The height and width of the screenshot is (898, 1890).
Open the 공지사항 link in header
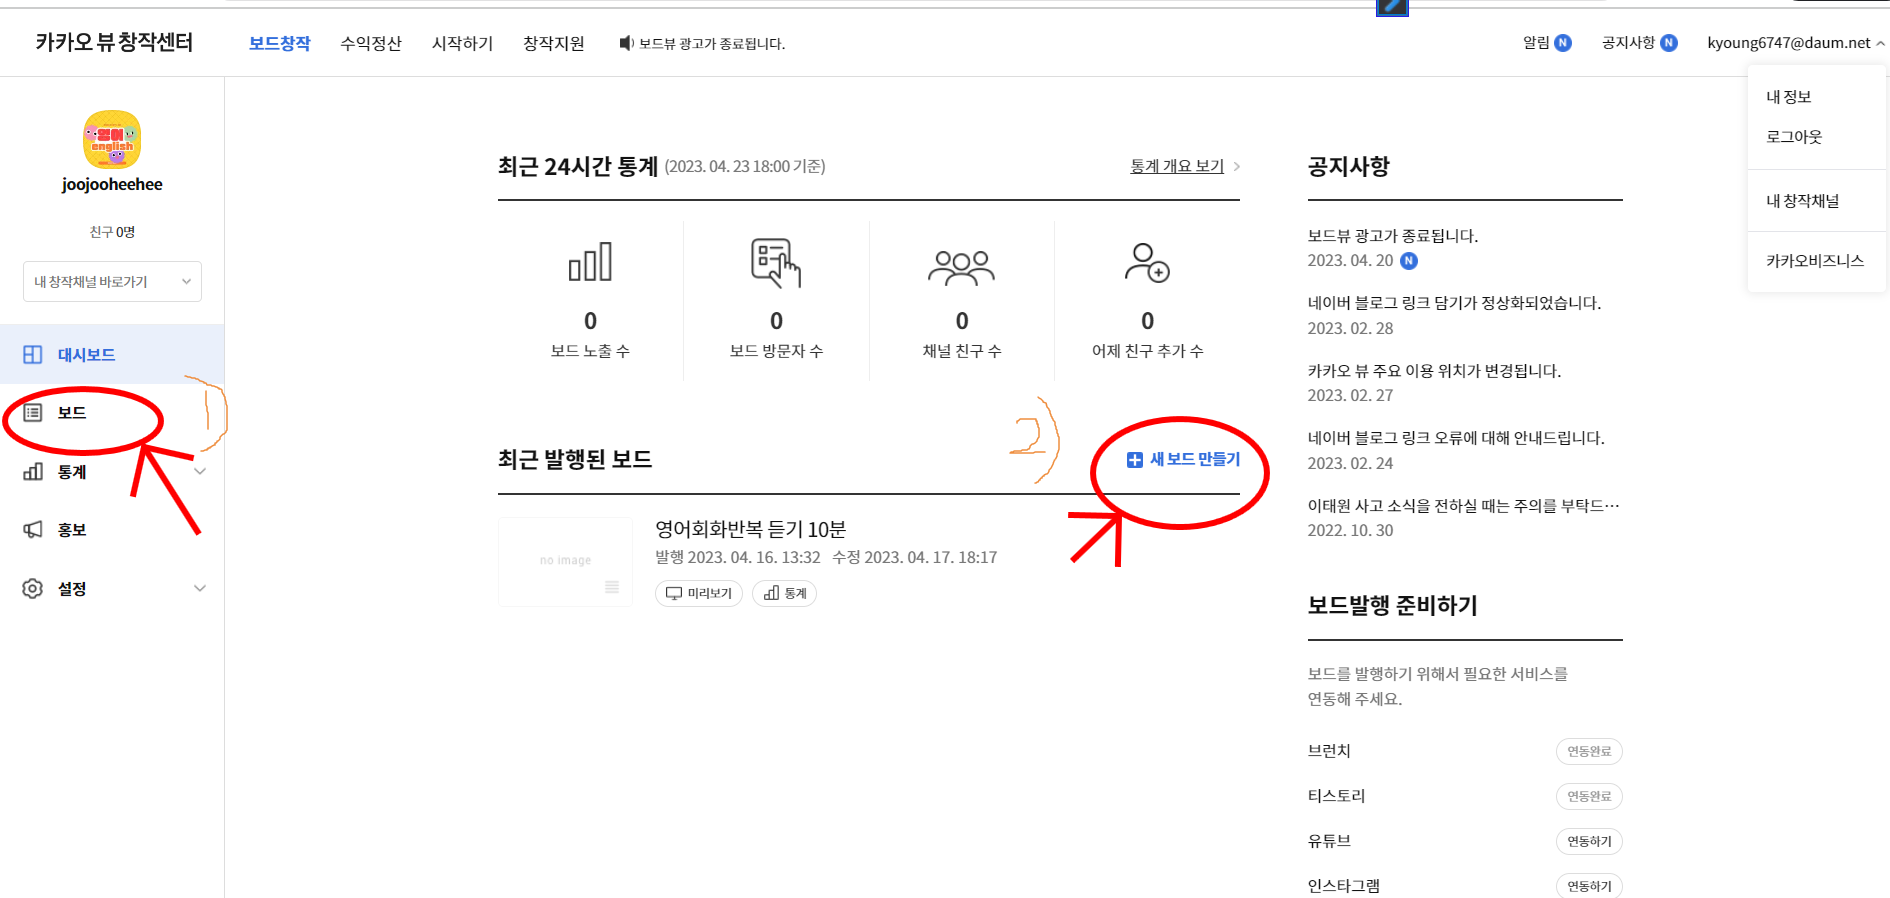(1629, 43)
